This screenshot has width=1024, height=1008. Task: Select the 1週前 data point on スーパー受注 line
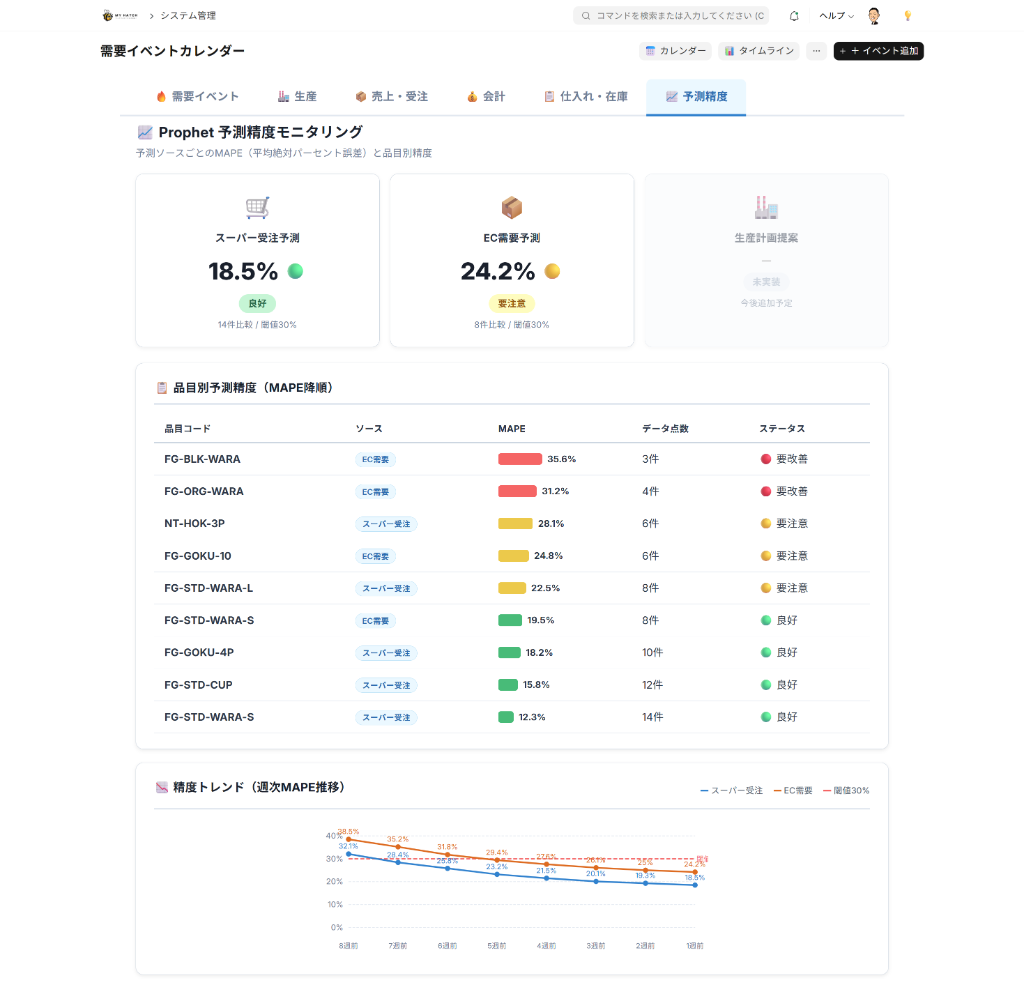pyautogui.click(x=695, y=885)
